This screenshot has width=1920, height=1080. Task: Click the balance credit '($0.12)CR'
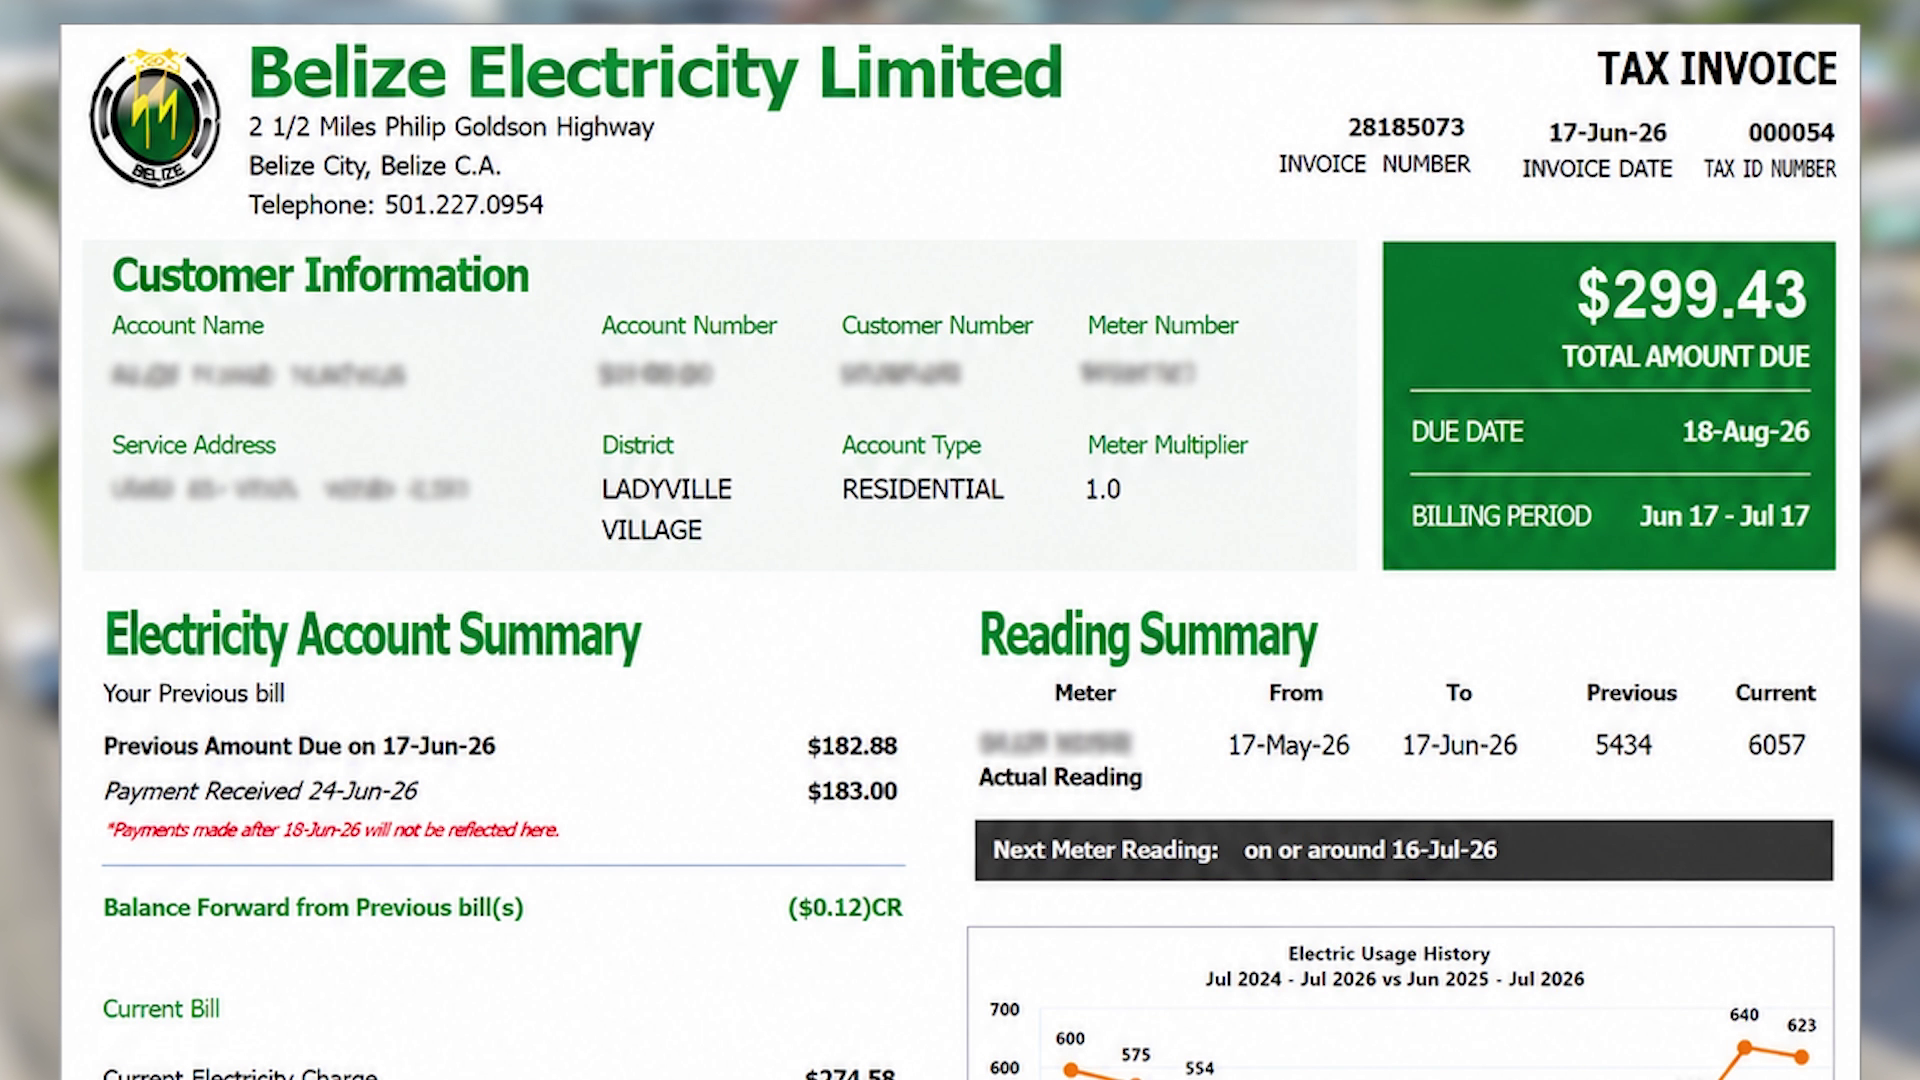(x=845, y=908)
